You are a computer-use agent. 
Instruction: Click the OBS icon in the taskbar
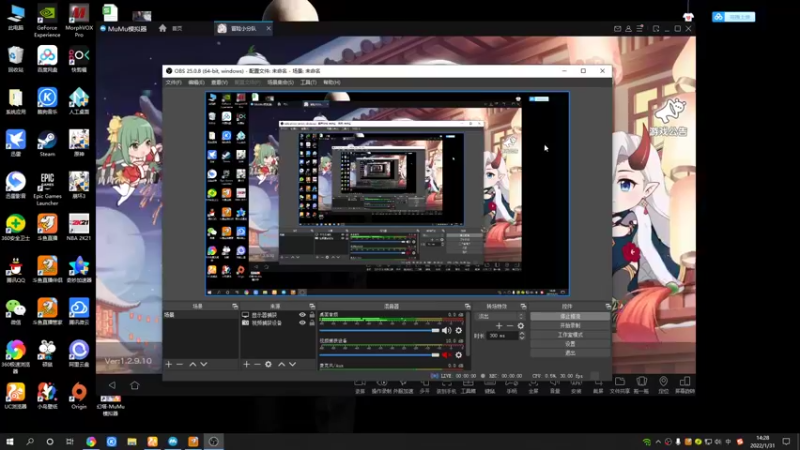[213, 441]
